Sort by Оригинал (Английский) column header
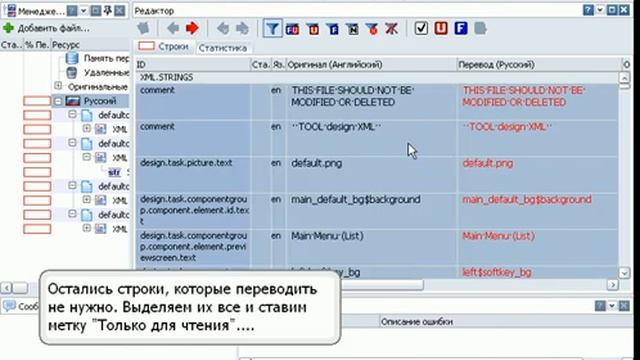The image size is (640, 360). click(x=371, y=64)
